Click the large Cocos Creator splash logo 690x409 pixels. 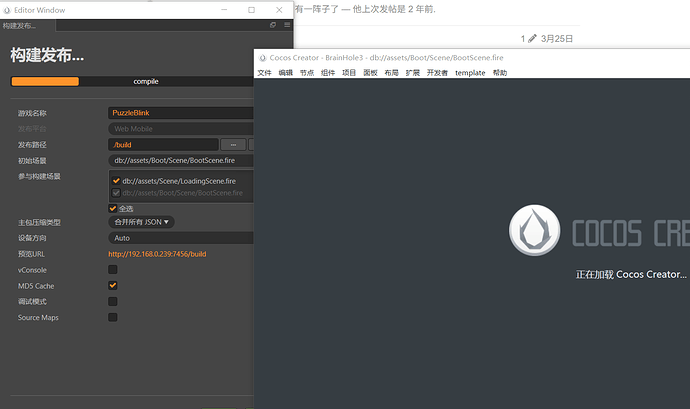[535, 230]
